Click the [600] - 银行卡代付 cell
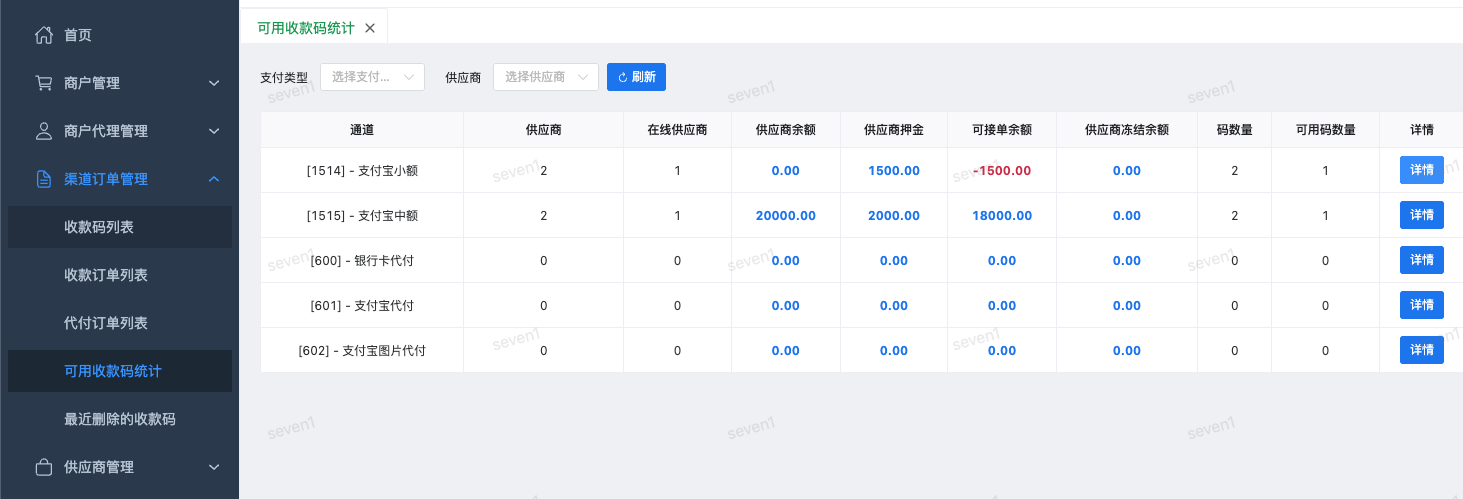 pyautogui.click(x=362, y=261)
